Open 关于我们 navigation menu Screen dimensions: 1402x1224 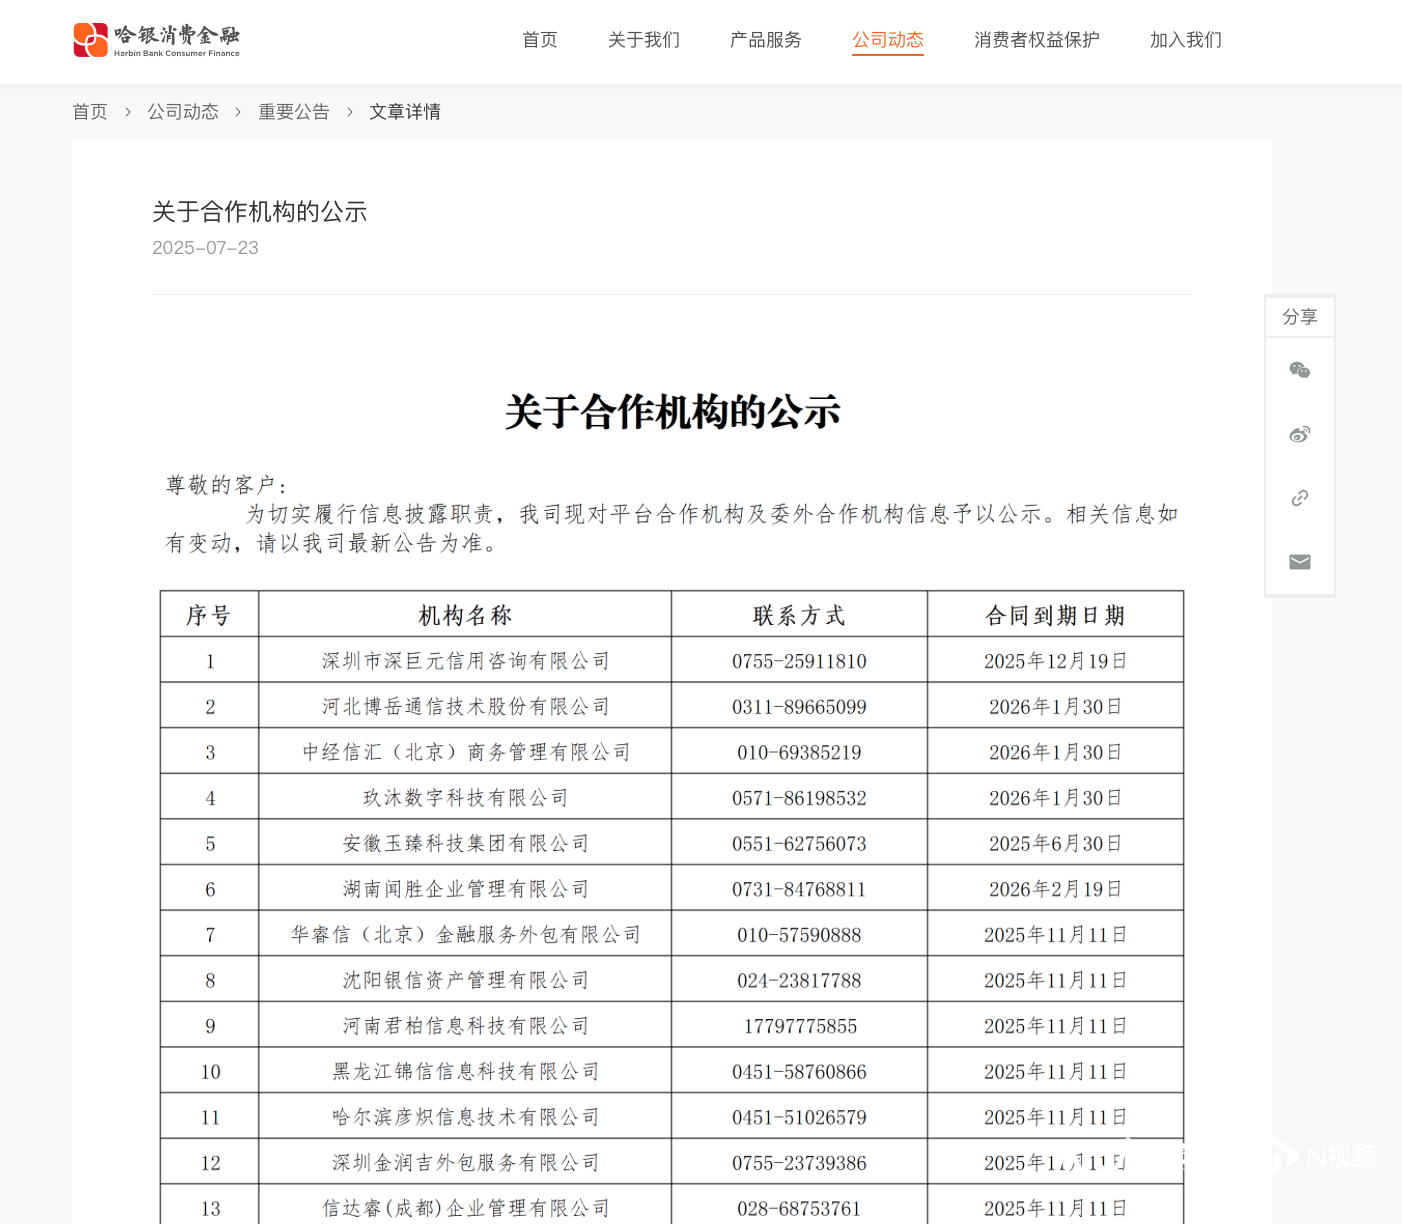point(643,40)
